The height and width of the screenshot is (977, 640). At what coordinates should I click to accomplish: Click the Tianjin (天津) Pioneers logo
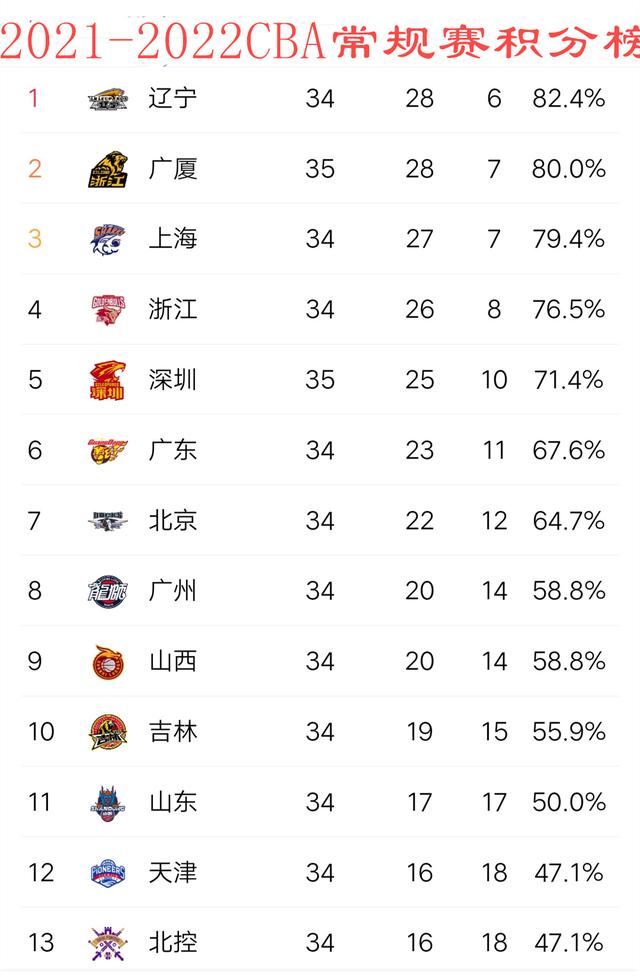[108, 873]
